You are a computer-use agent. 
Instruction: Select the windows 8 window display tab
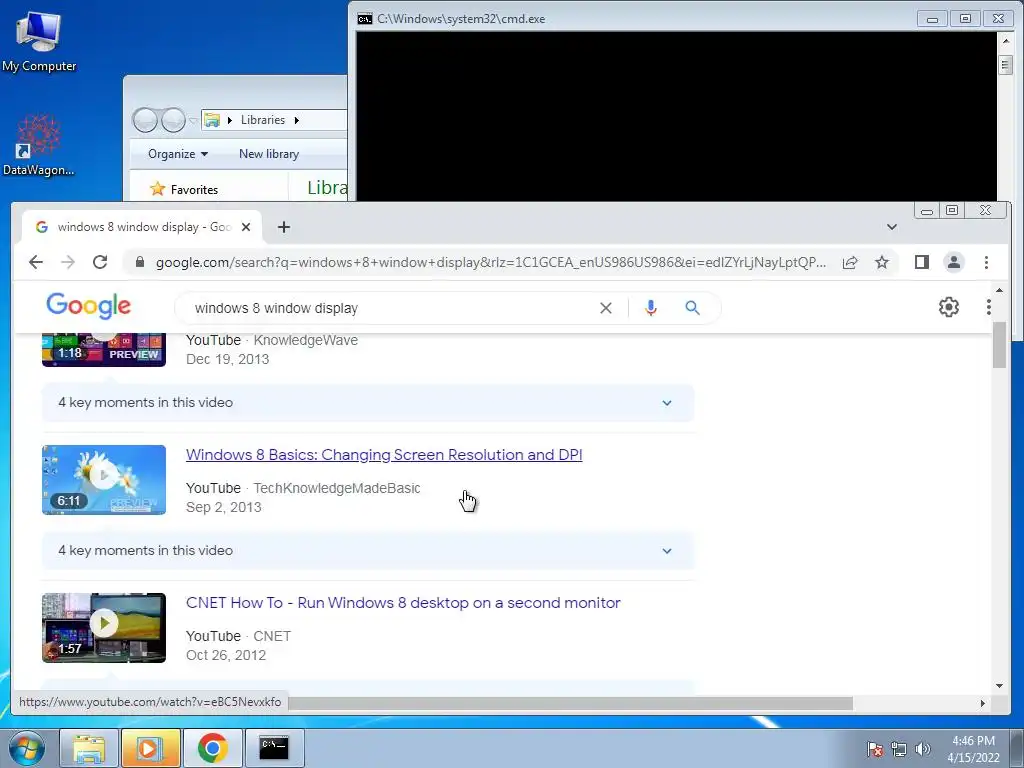click(x=141, y=227)
